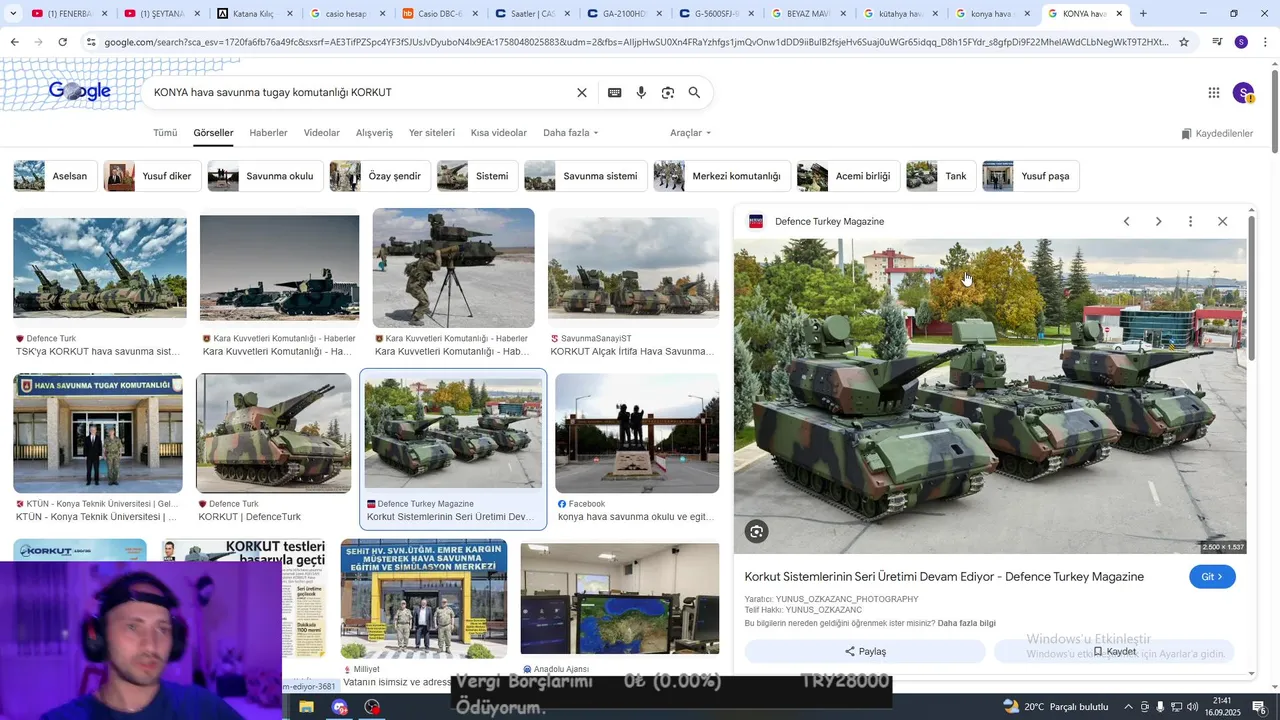Viewport: 1280px width, 720px height.
Task: Open the Anadolu Ajansı map thumbnail
Action: [620, 599]
